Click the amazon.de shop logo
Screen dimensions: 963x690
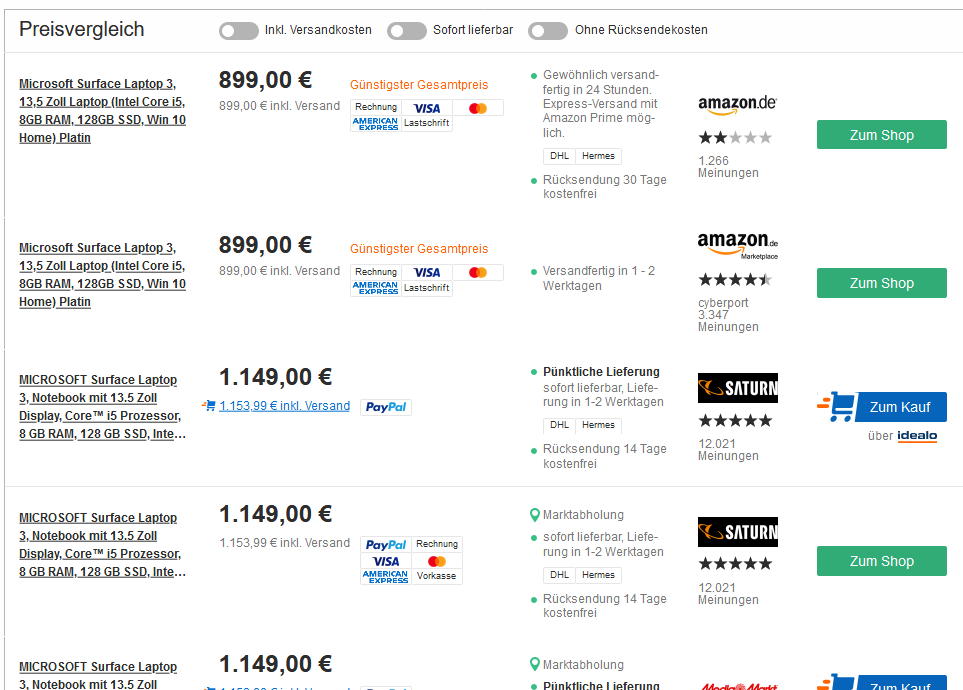(x=737, y=104)
